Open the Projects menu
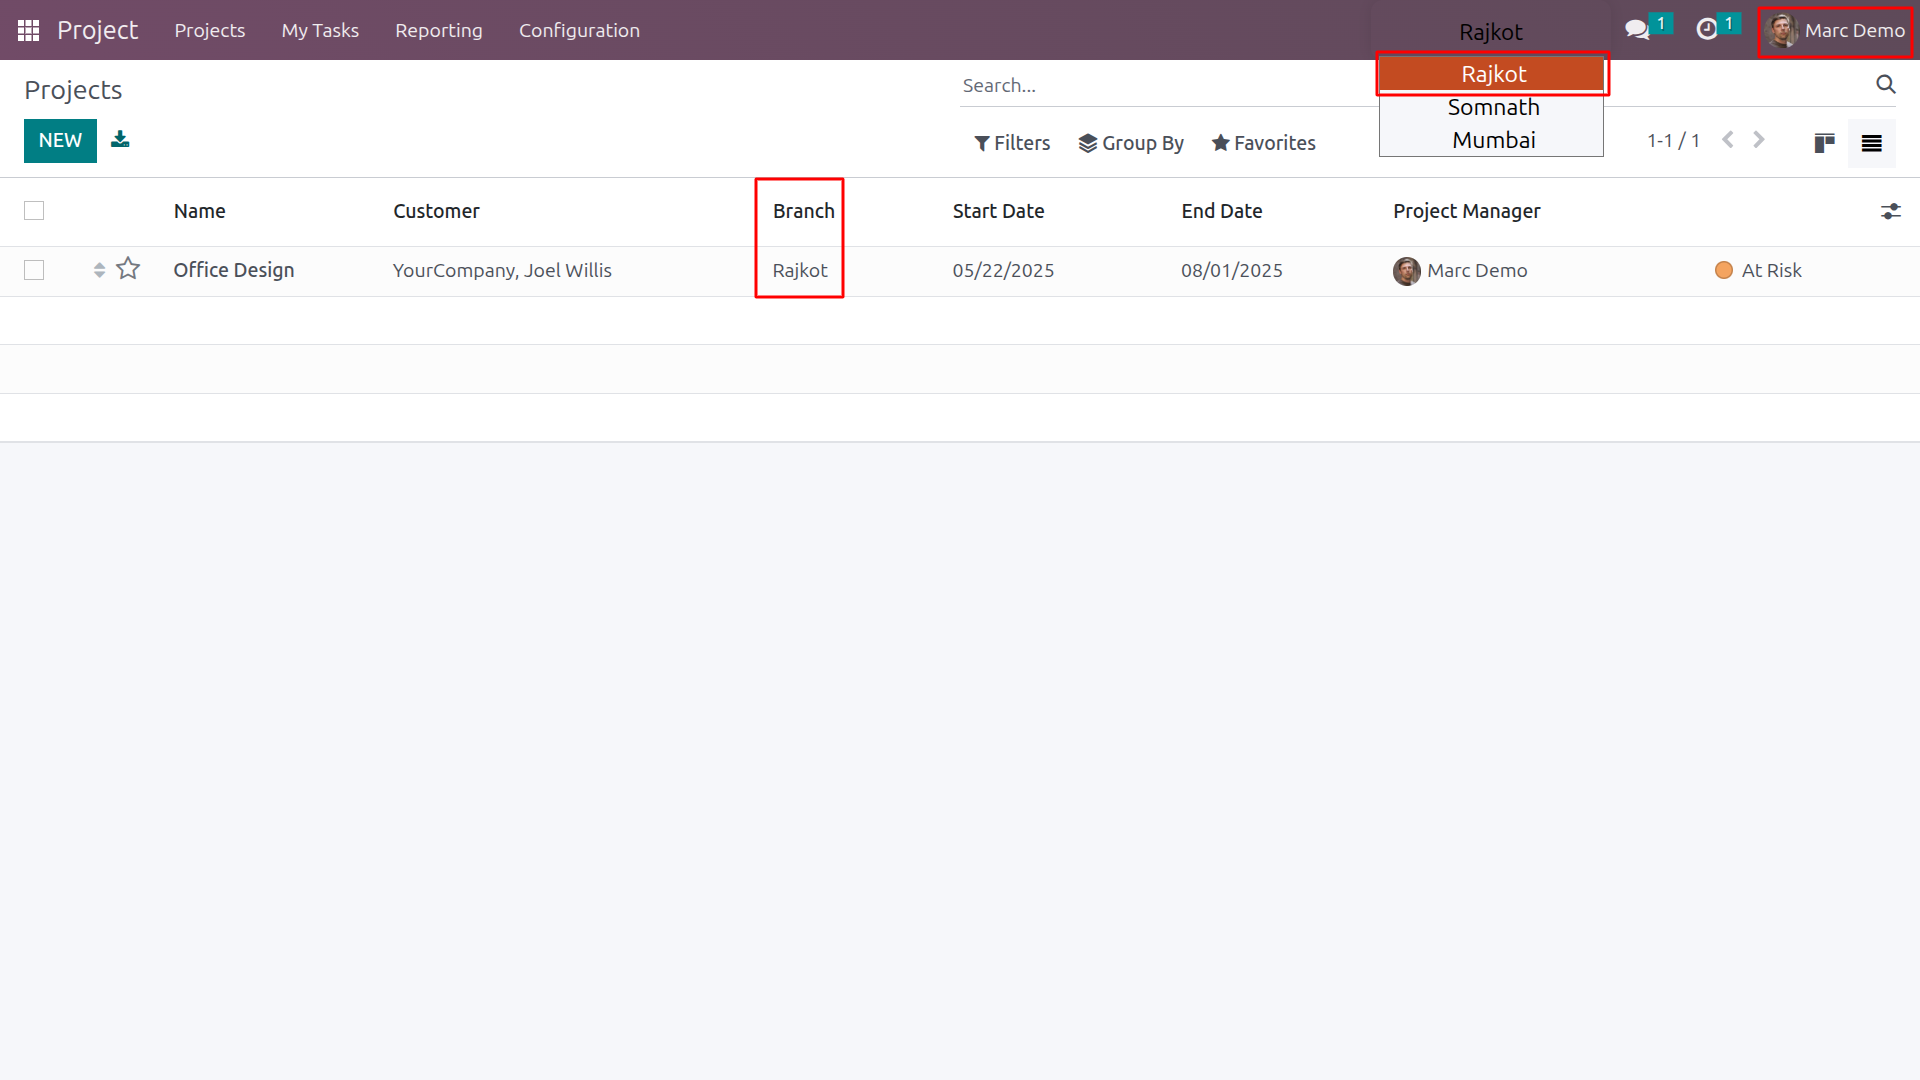Screen dimensions: 1920x1080 [x=210, y=30]
